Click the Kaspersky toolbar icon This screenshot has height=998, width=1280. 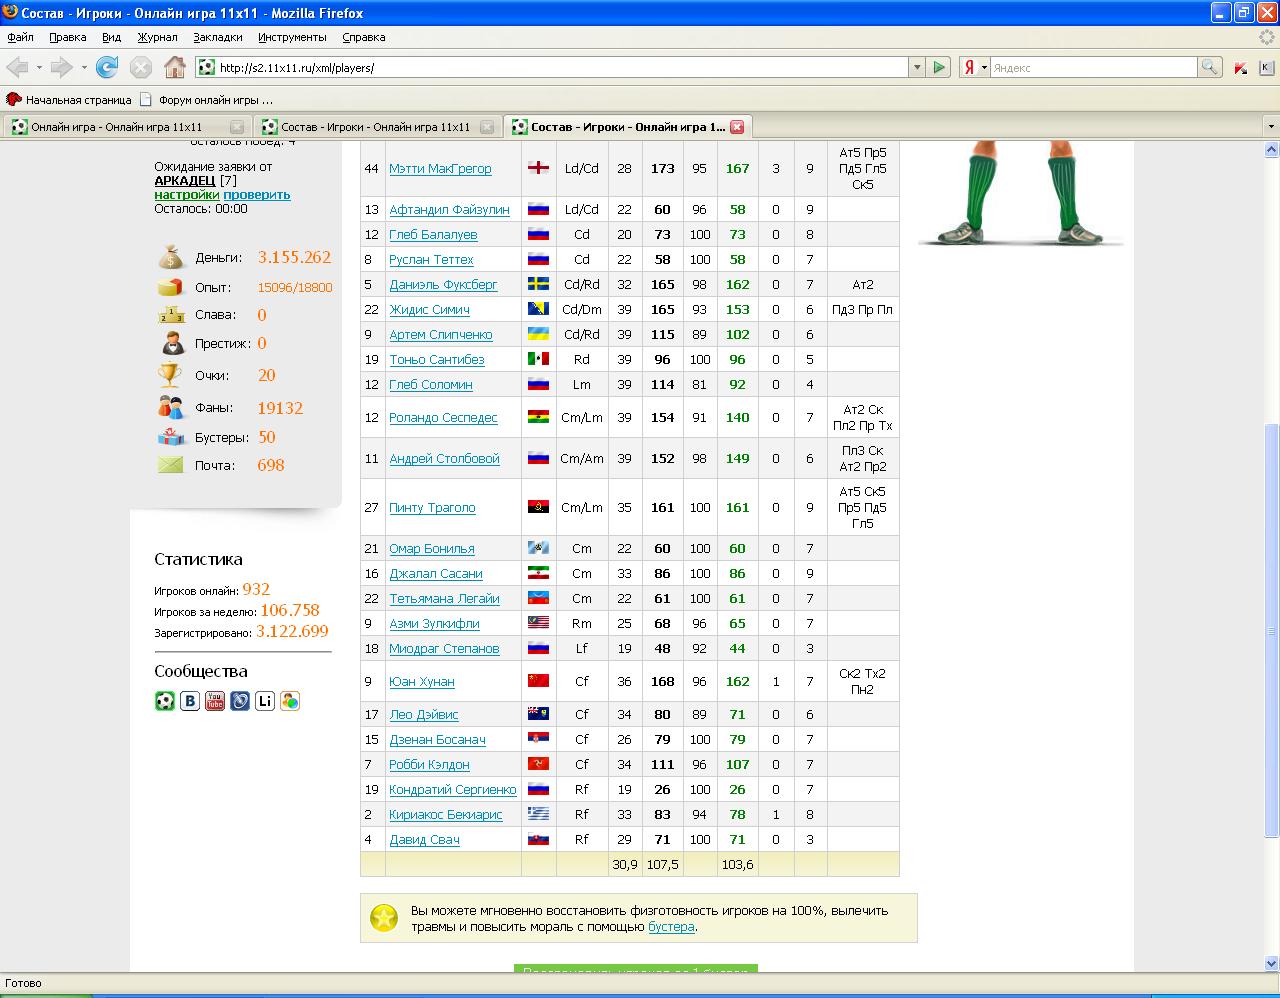(1240, 68)
